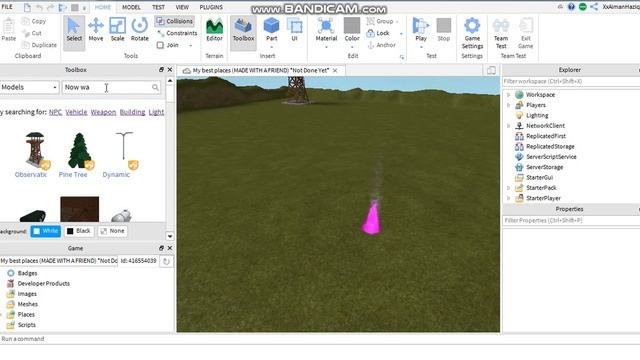Switch to the MODEL ribbon tab
The image size is (640, 360).
[x=131, y=7]
